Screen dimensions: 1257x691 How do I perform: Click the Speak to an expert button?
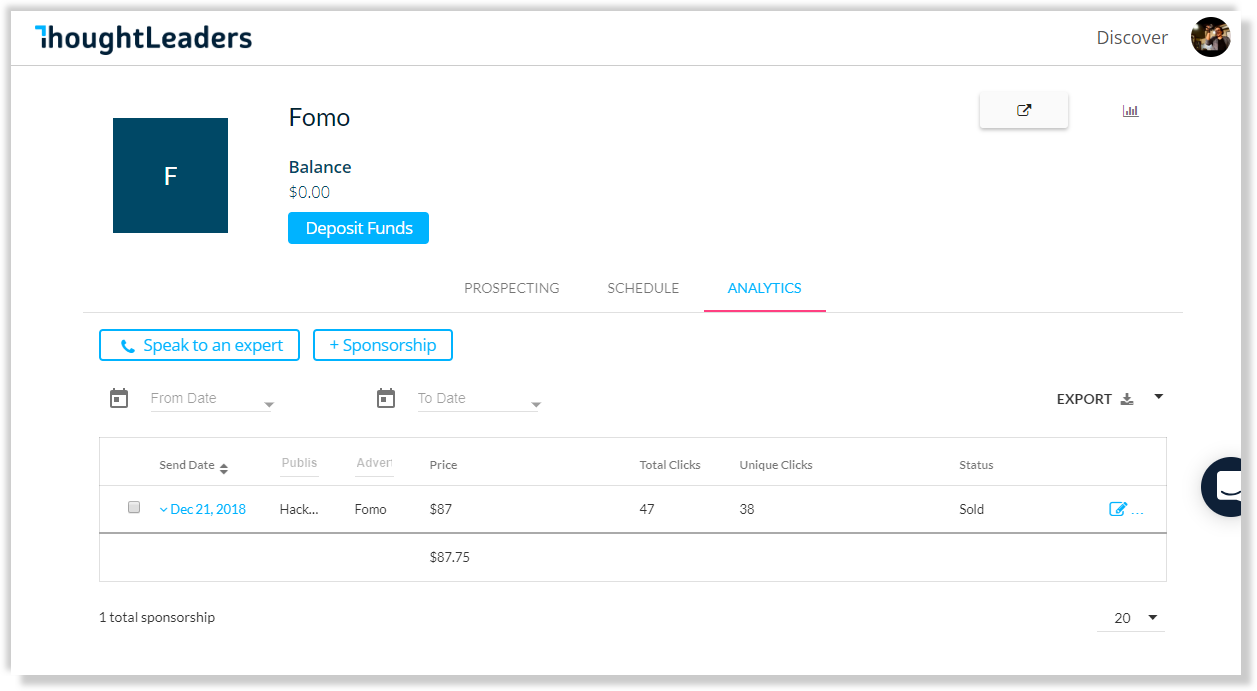tap(199, 345)
